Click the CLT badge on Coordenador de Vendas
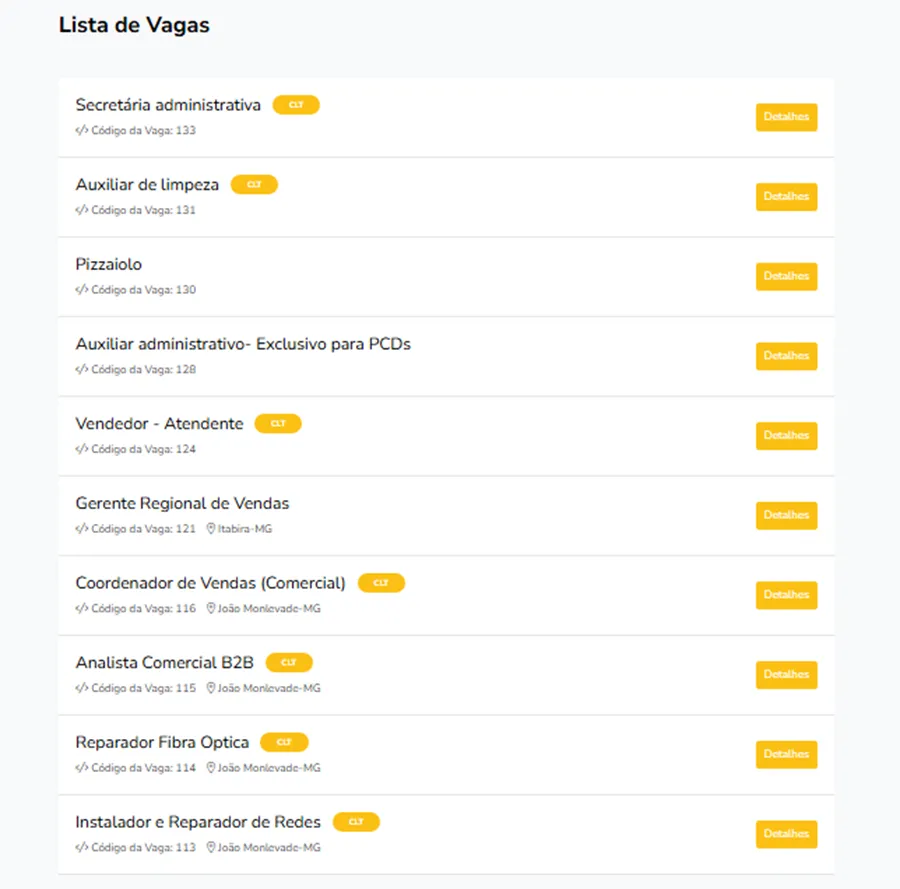The height and width of the screenshot is (889, 900). [382, 583]
